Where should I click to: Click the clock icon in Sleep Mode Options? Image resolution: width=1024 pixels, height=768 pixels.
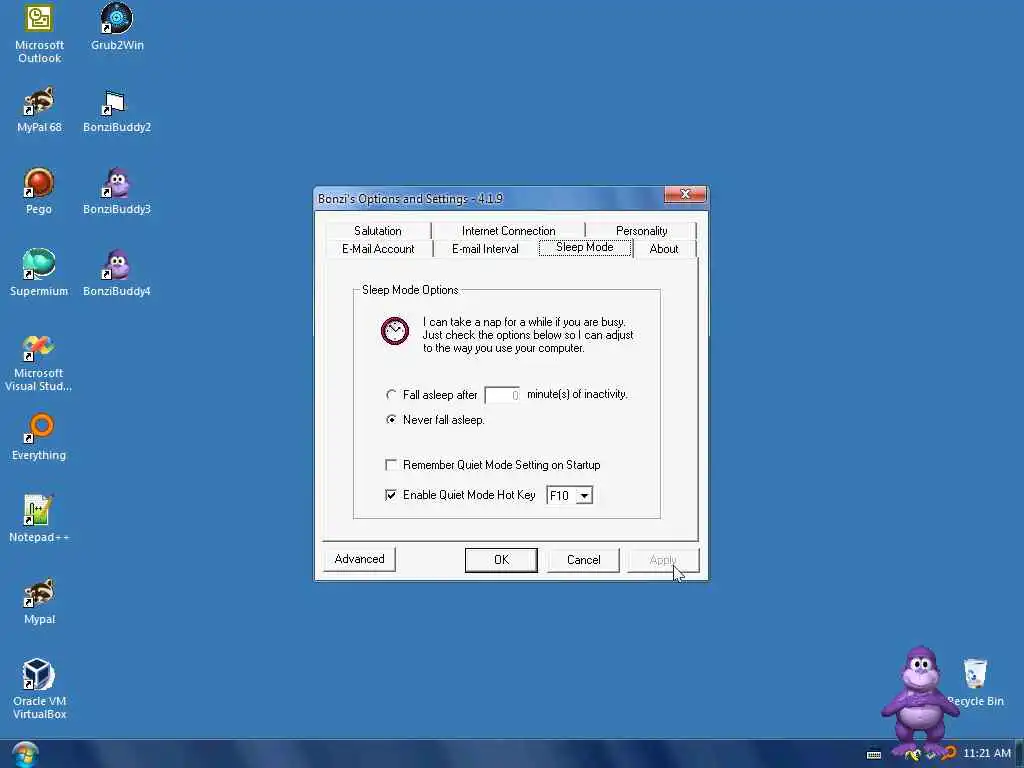tap(395, 331)
